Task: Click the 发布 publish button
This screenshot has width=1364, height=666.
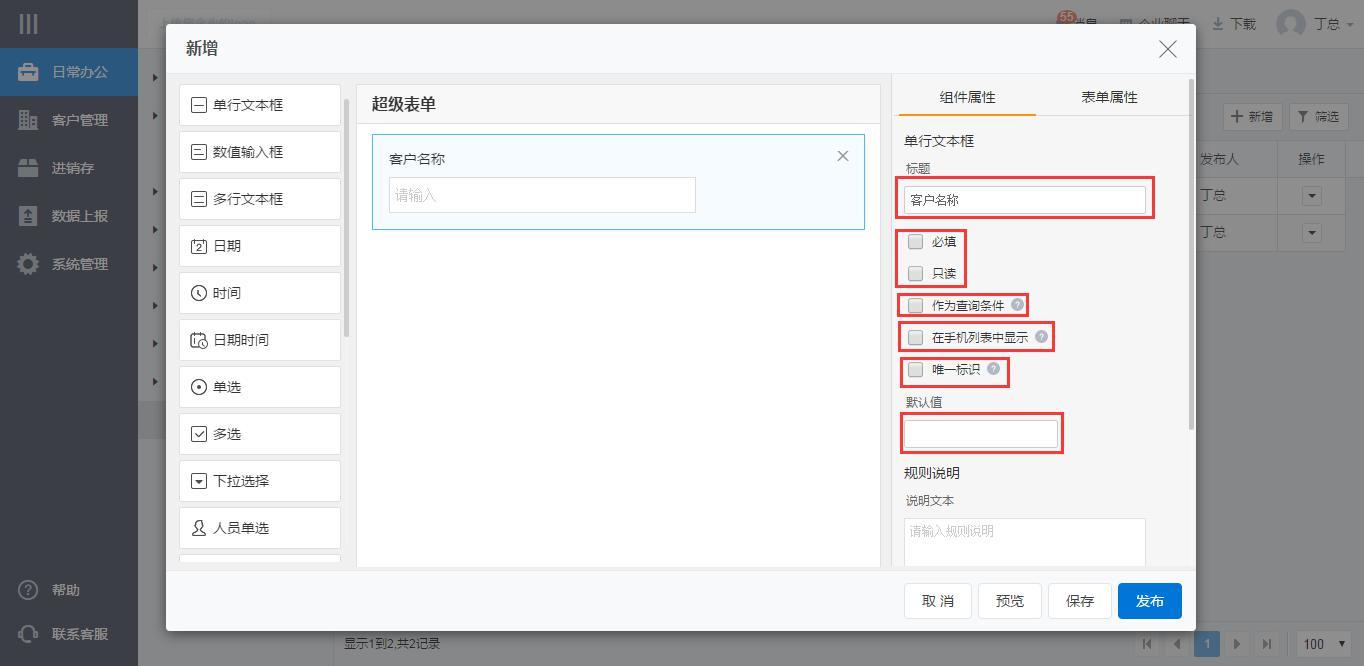Action: point(1149,601)
